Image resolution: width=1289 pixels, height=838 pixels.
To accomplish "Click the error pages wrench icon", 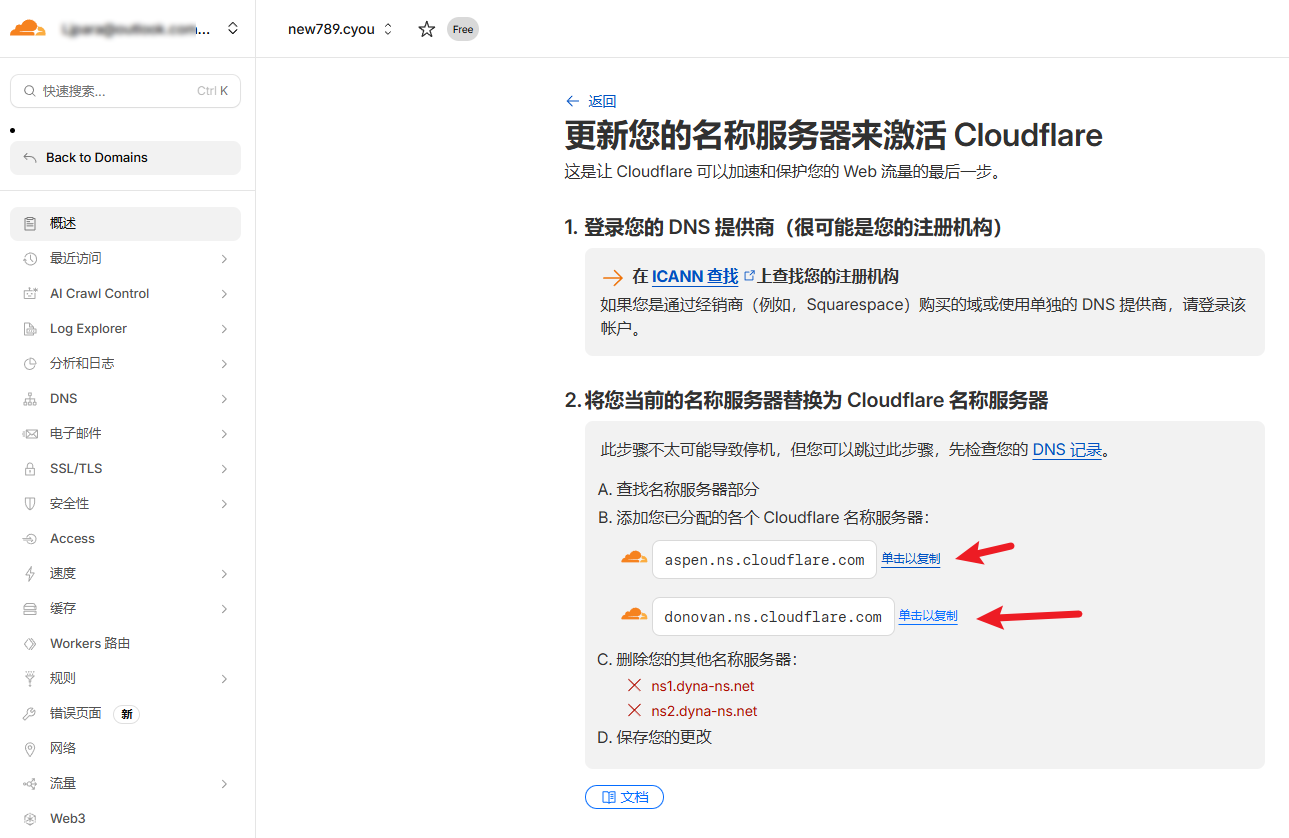I will click(30, 714).
